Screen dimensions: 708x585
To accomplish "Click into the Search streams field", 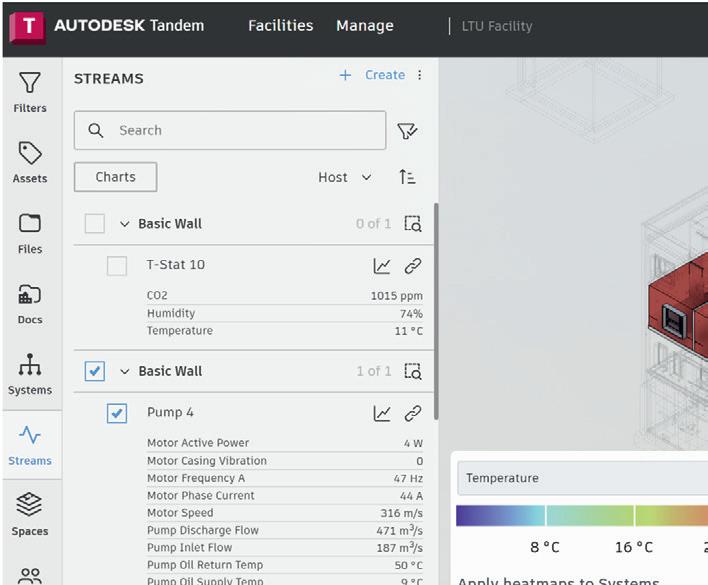I will point(230,130).
